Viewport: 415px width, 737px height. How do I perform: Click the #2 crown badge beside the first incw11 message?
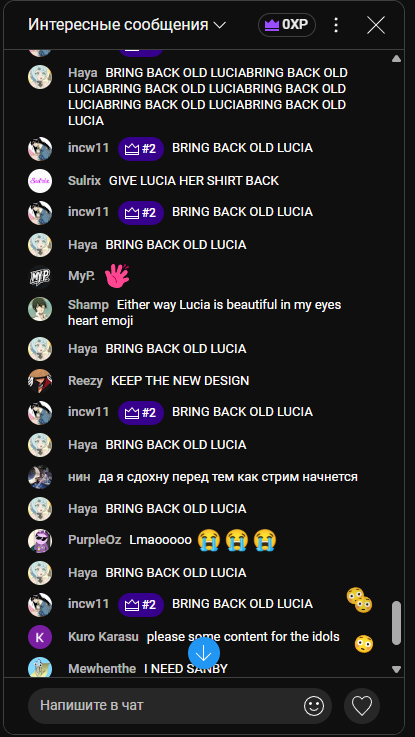coord(141,149)
